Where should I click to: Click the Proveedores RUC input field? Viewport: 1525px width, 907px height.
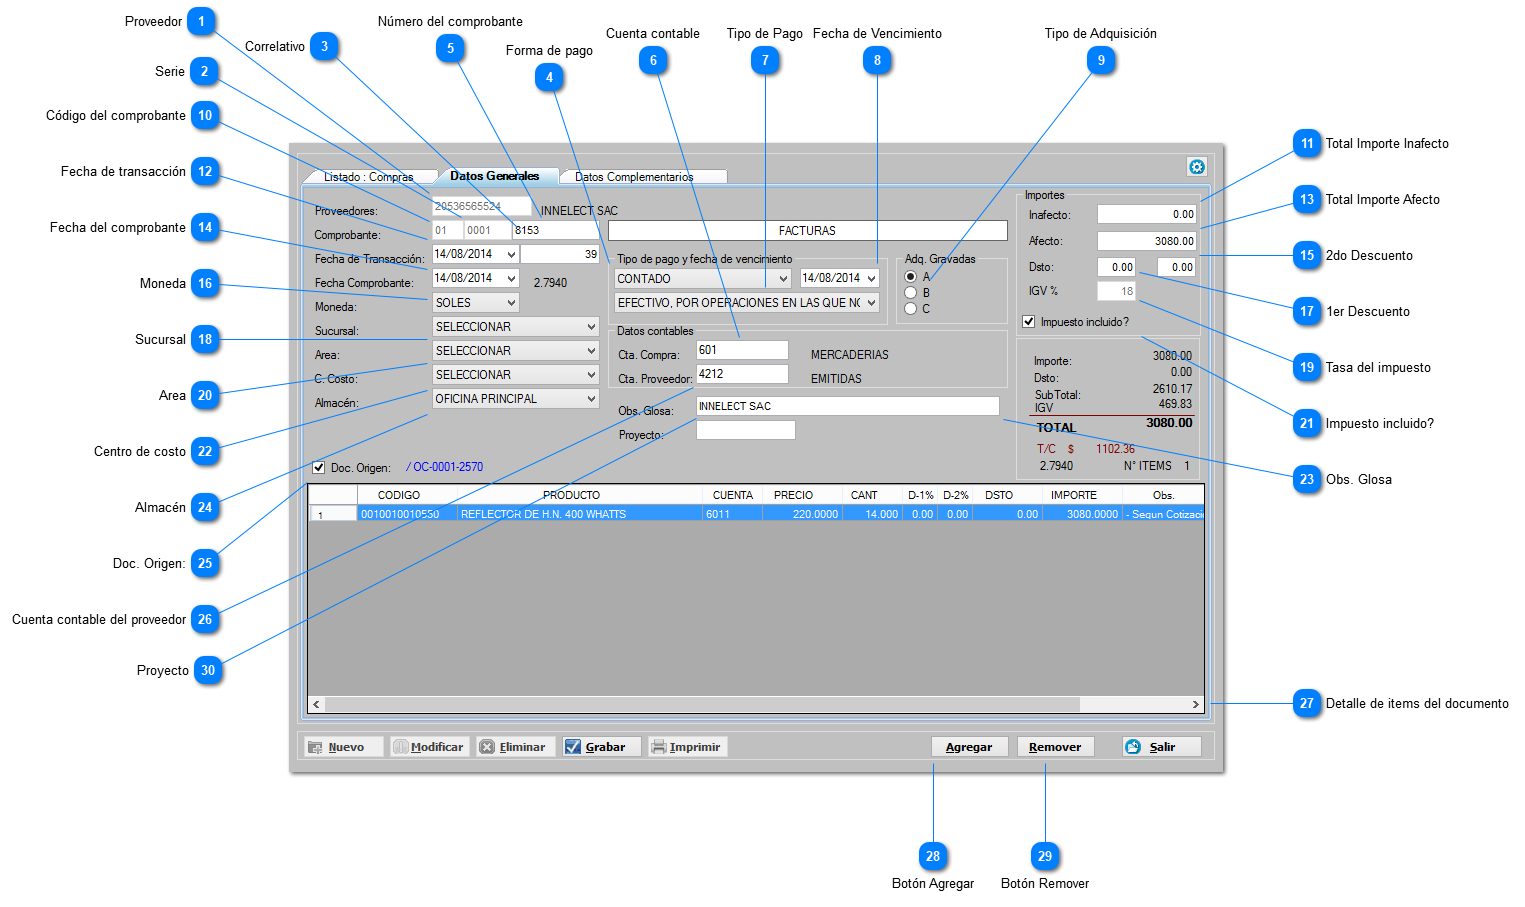(481, 206)
